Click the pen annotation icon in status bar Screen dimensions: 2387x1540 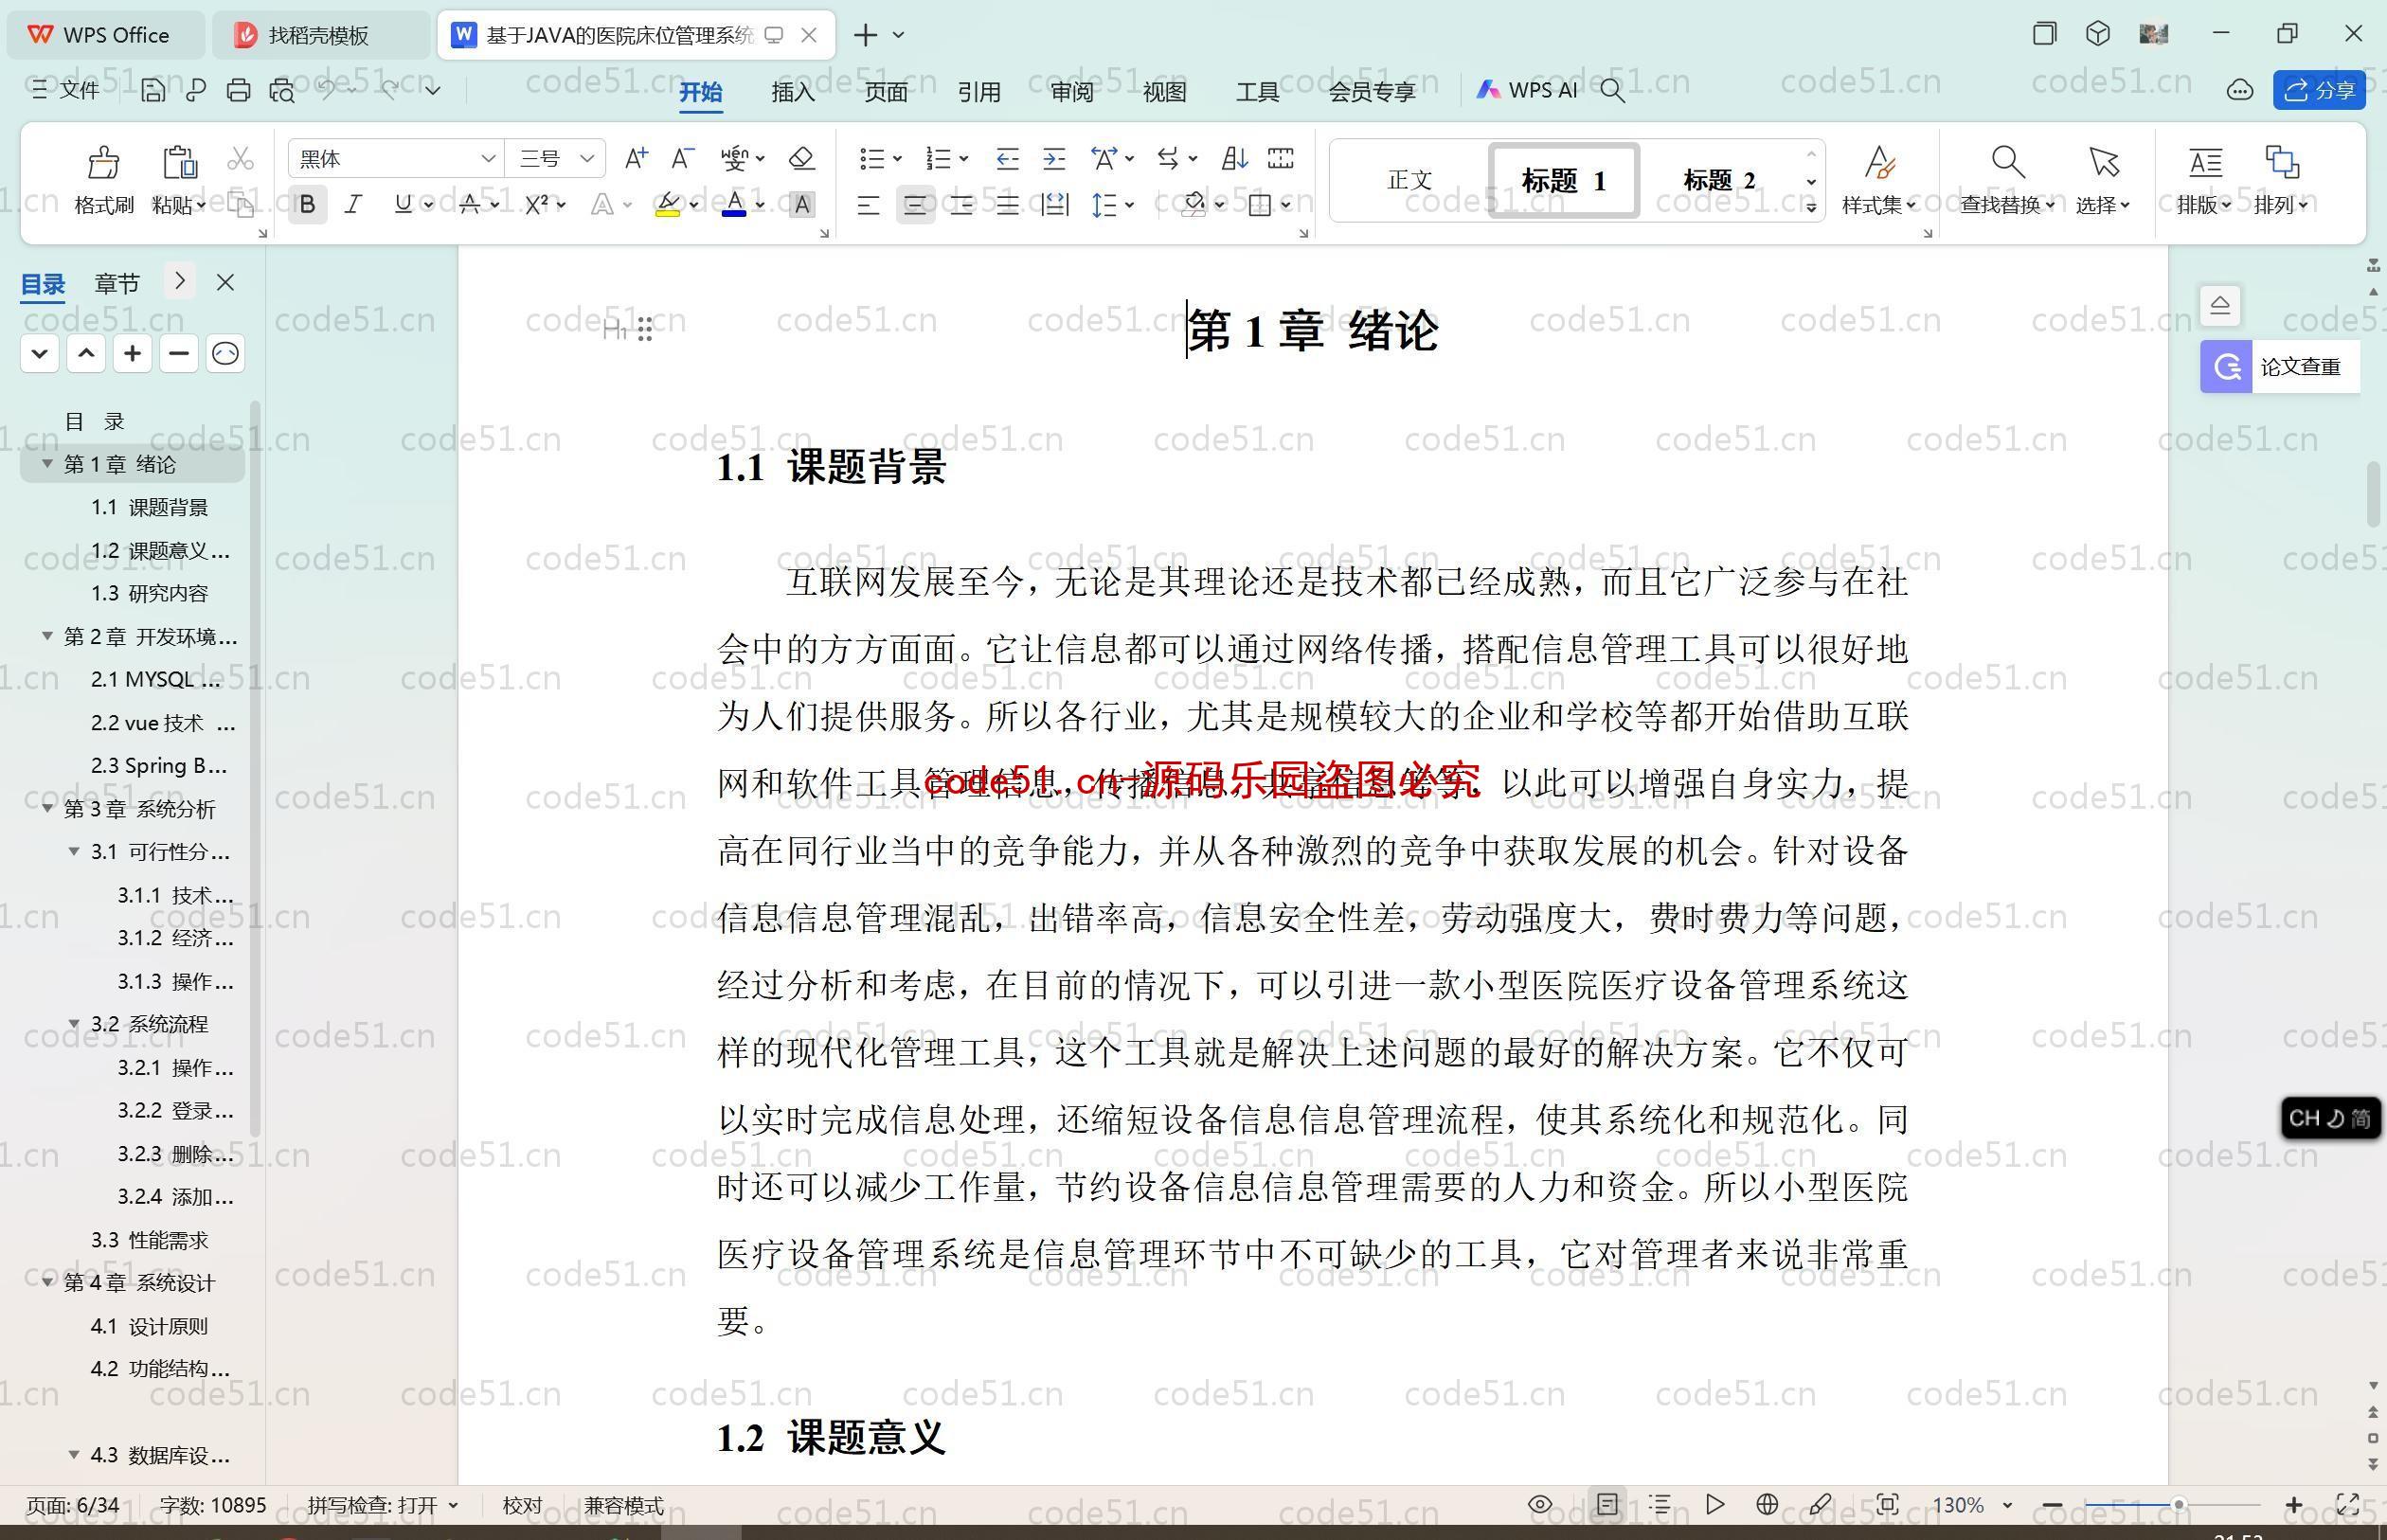(x=1820, y=1504)
